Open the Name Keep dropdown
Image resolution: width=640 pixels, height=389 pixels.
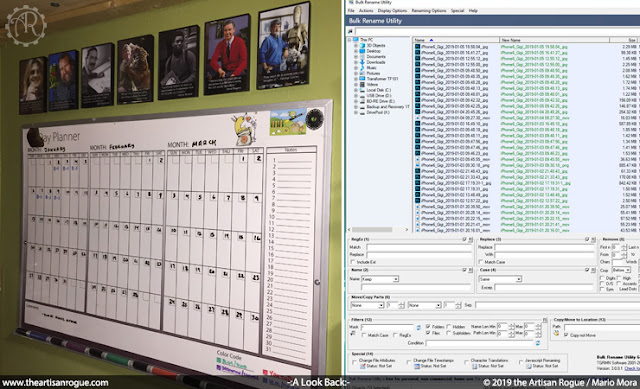point(396,279)
